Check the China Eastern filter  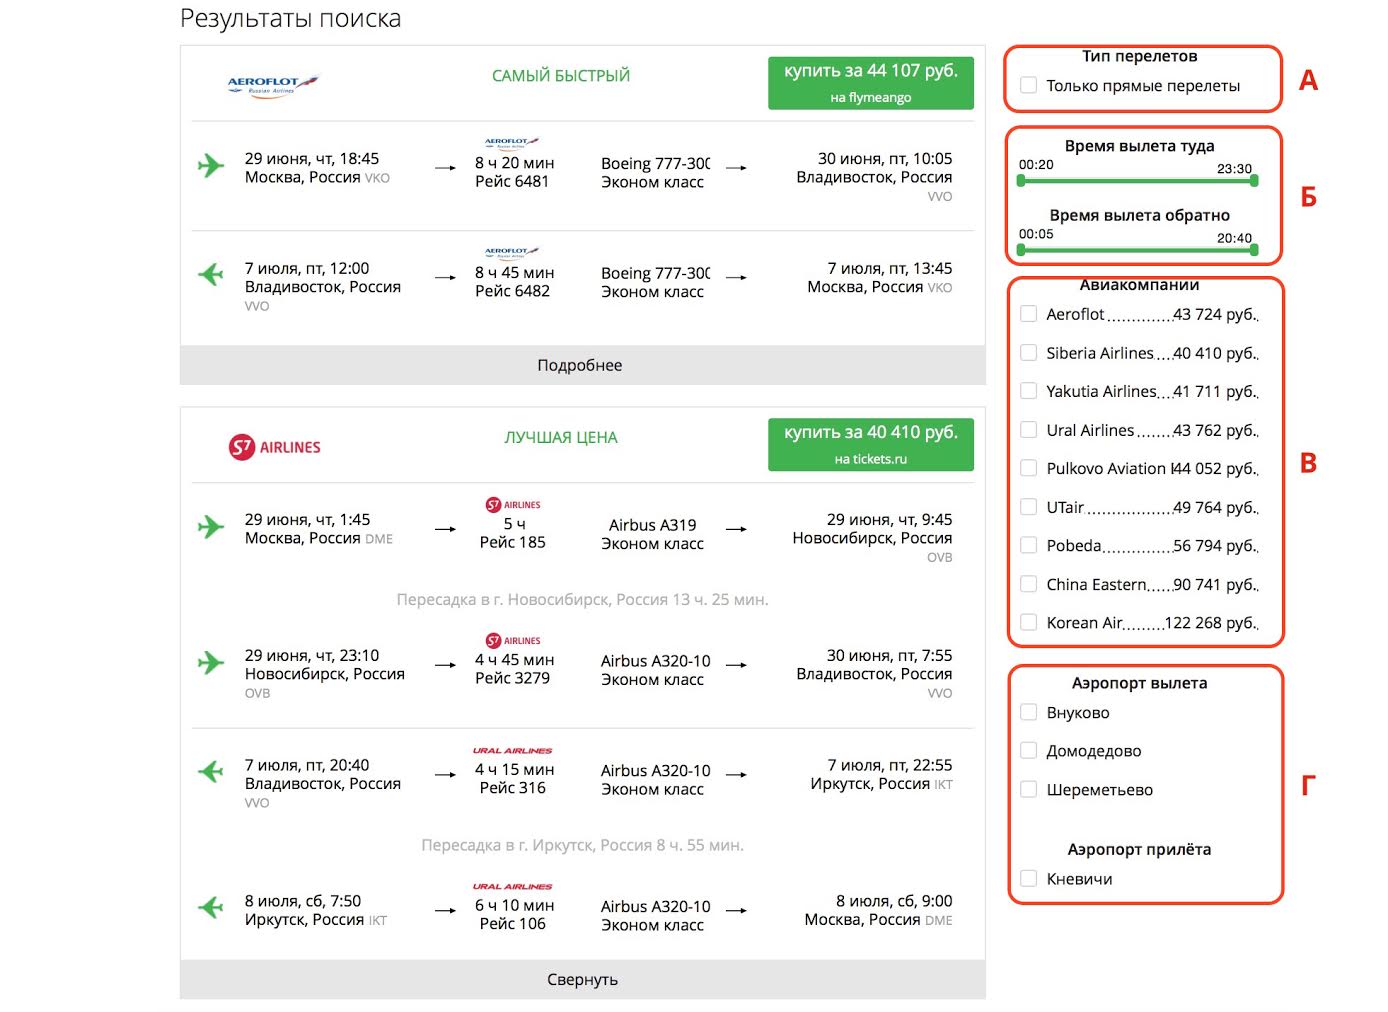[x=1028, y=584]
